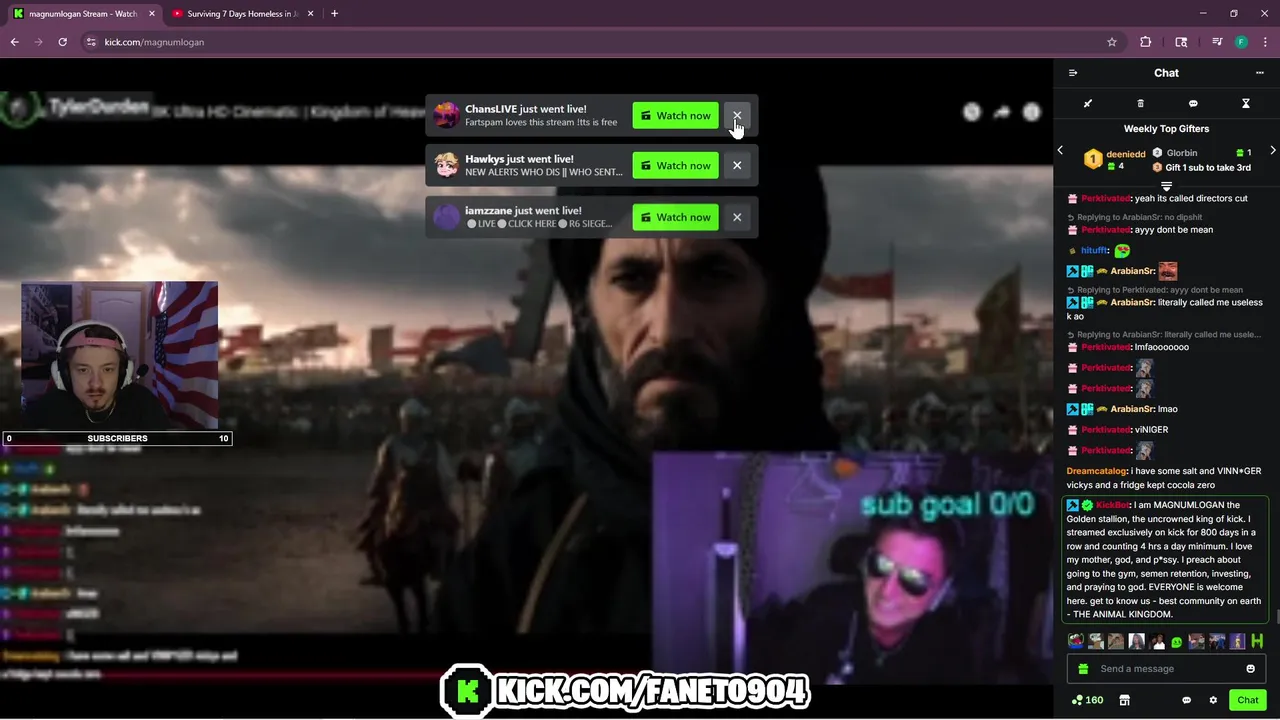Bookmark this page with star icon
This screenshot has height=720, width=1280.
[x=1111, y=42]
